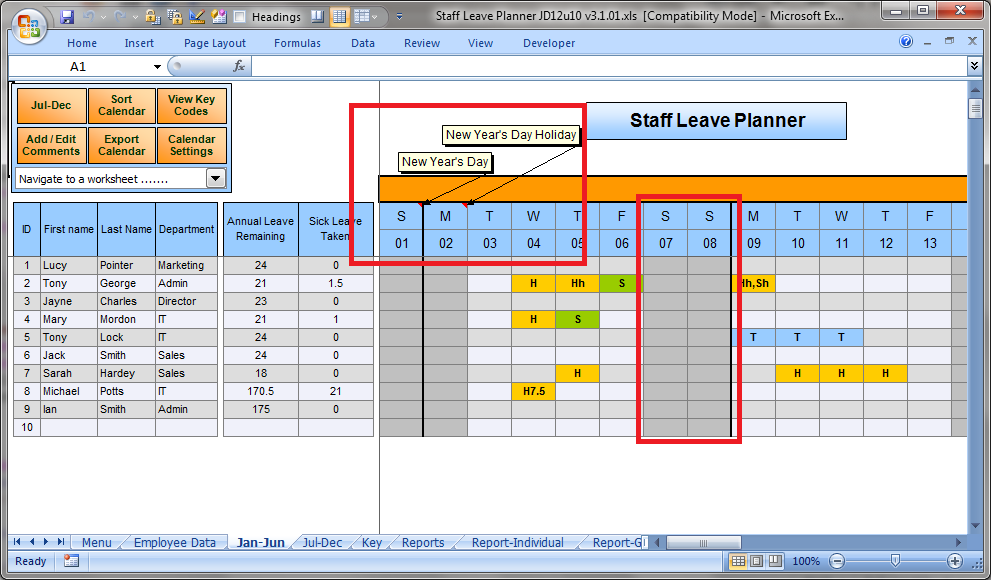Click the zoom slider handle
Image resolution: width=991 pixels, height=580 pixels.
896,561
